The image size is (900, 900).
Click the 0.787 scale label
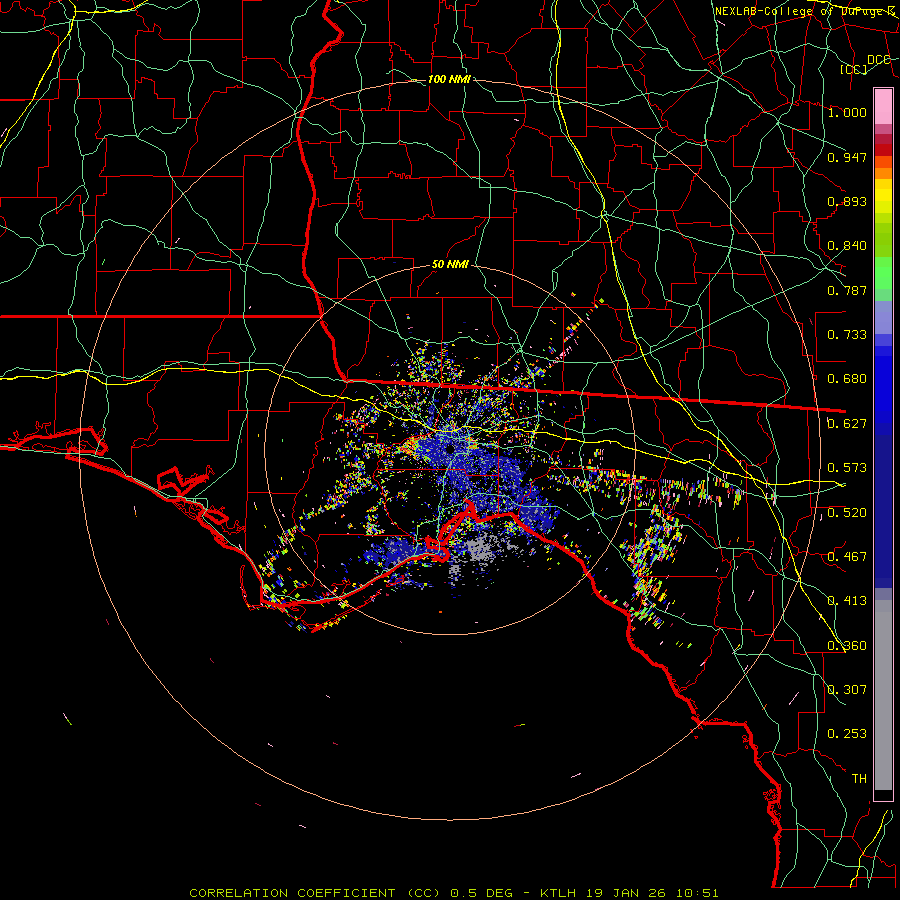coord(847,290)
